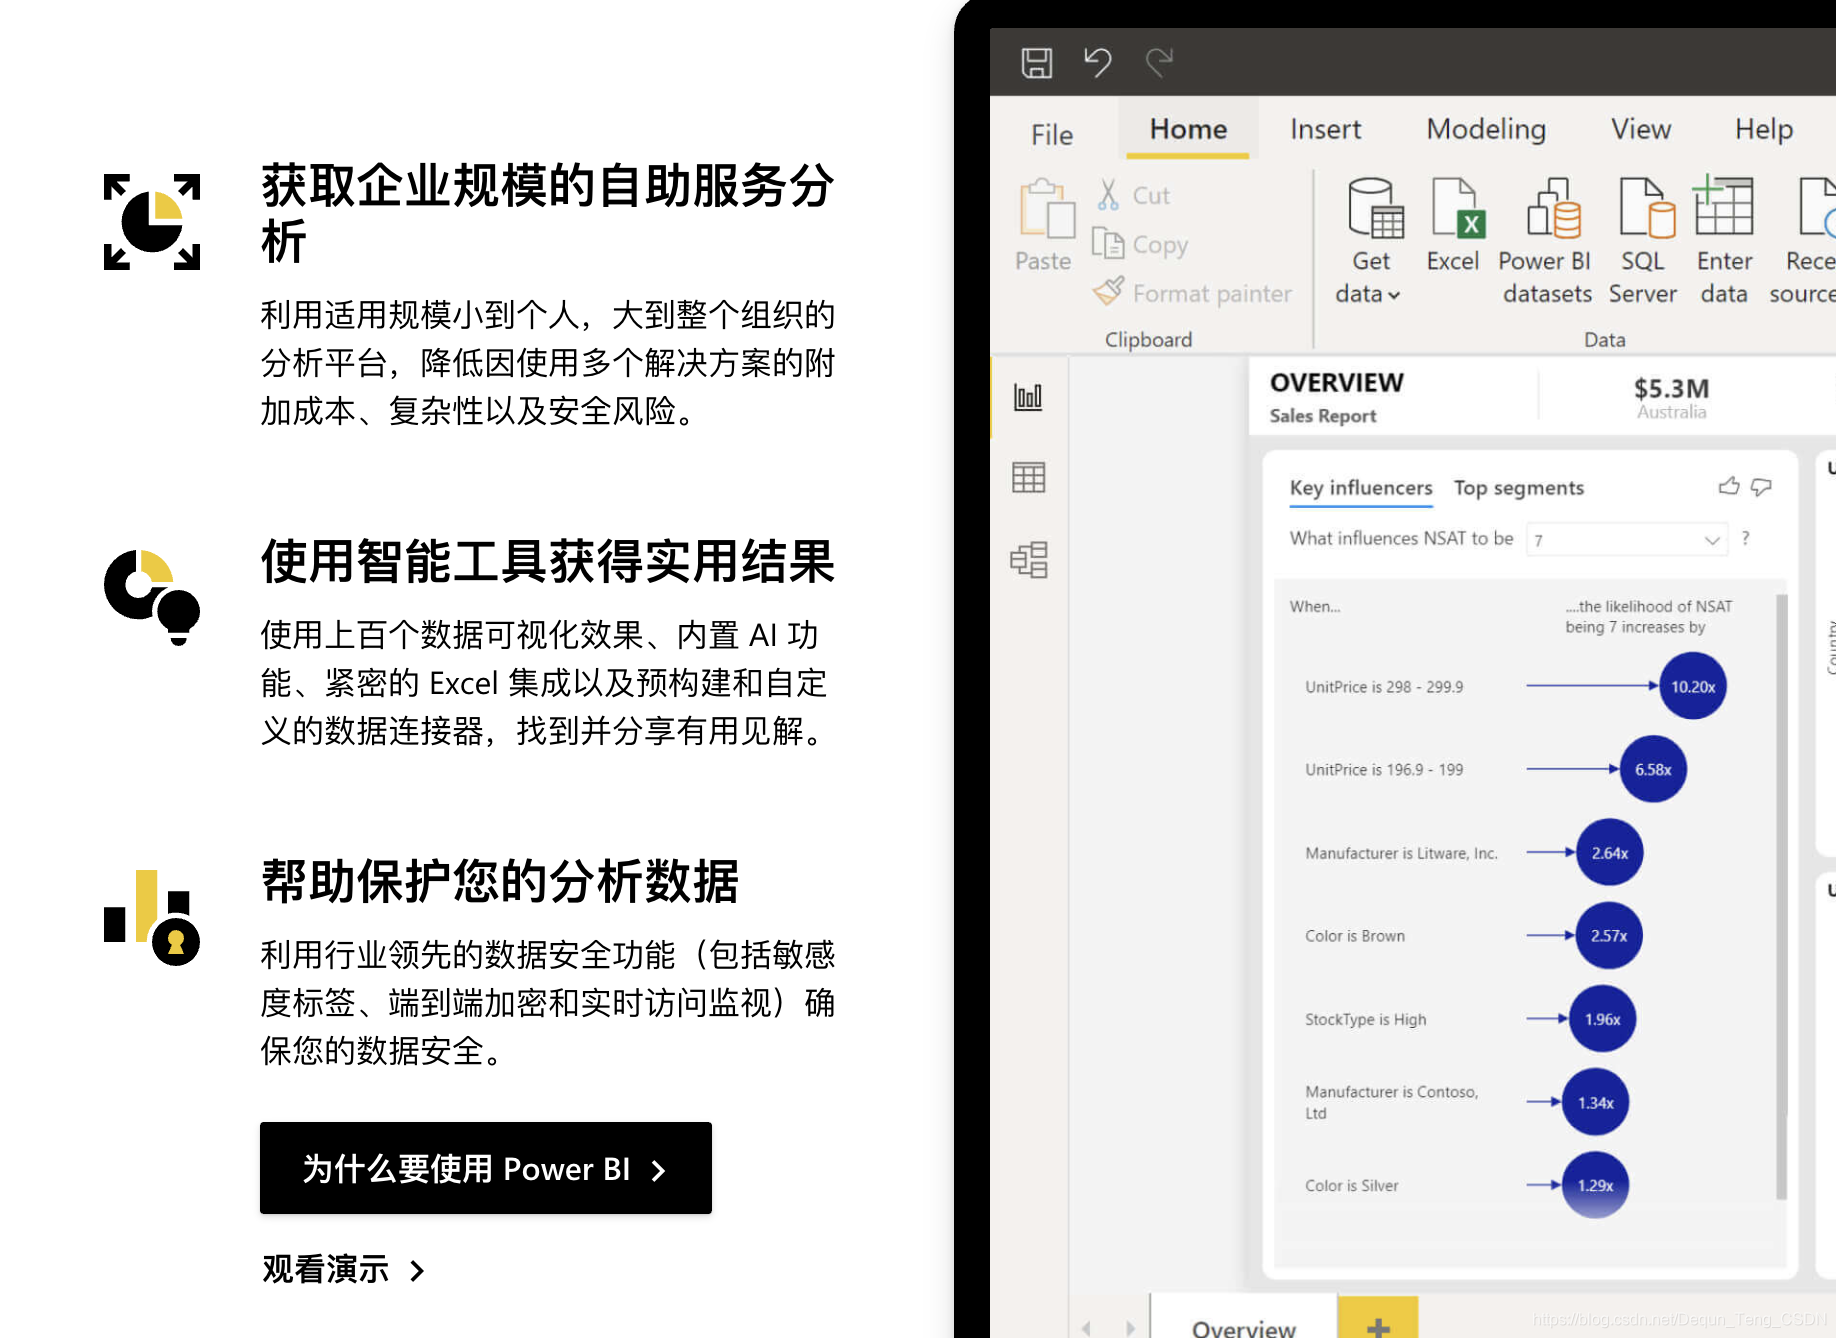Click the lightbulb smart tools icon
1836x1338 pixels.
(x=152, y=597)
